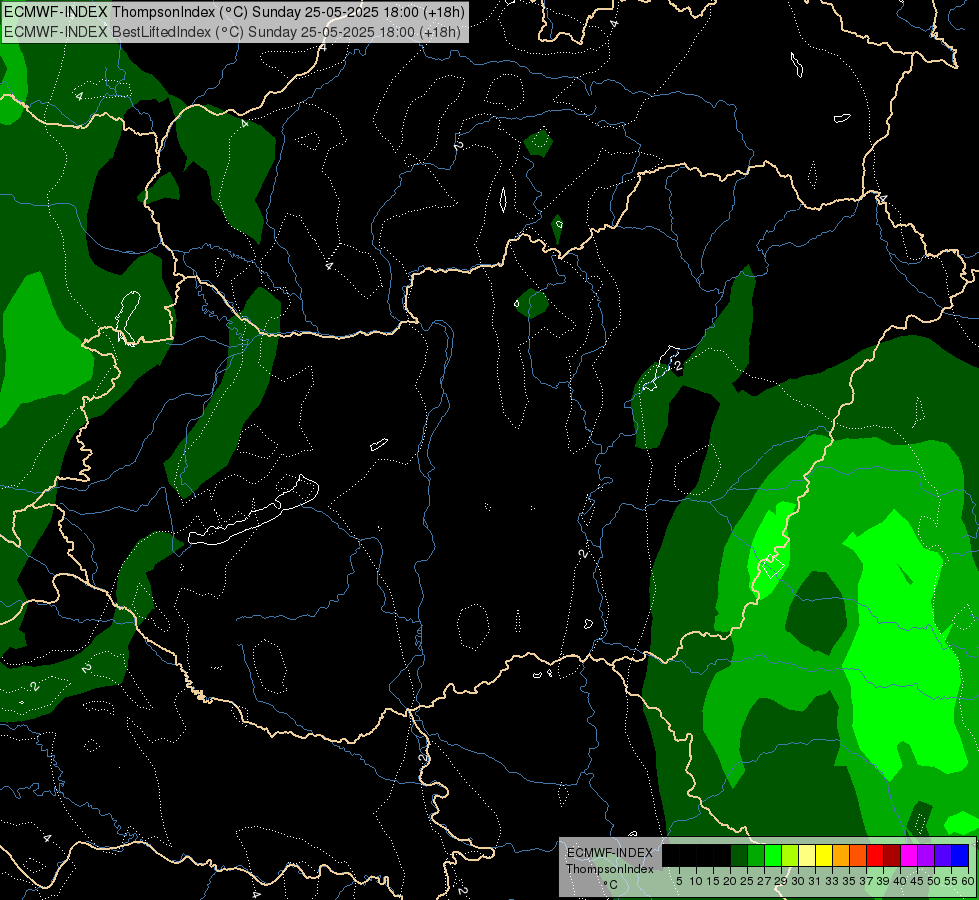Select the bright red 37–39 legend swatch

(875, 855)
